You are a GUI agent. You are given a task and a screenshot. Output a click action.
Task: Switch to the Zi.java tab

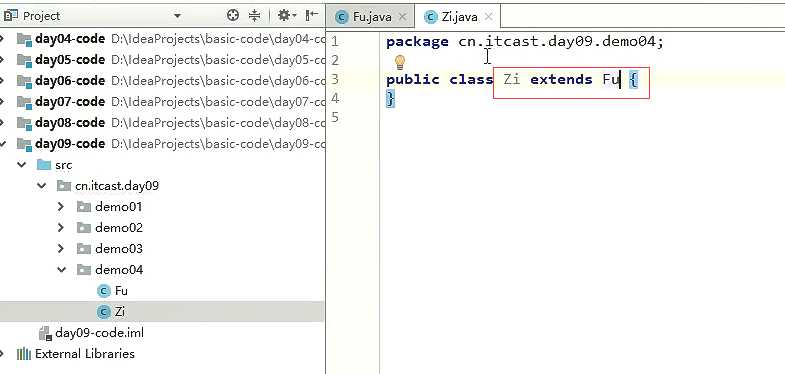tap(459, 17)
